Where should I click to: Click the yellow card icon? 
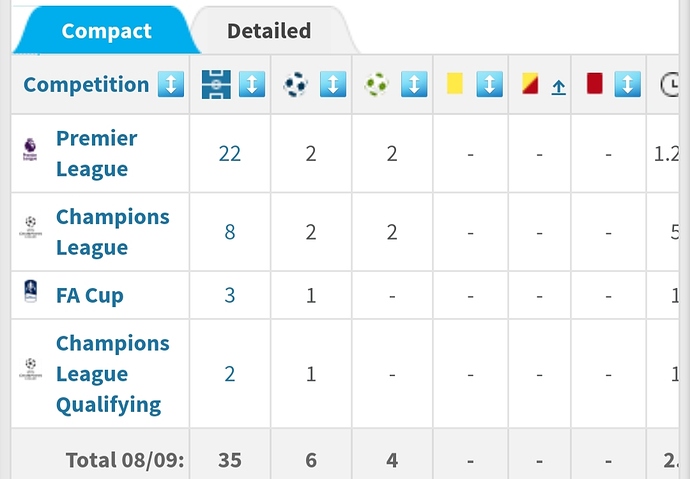coord(455,84)
